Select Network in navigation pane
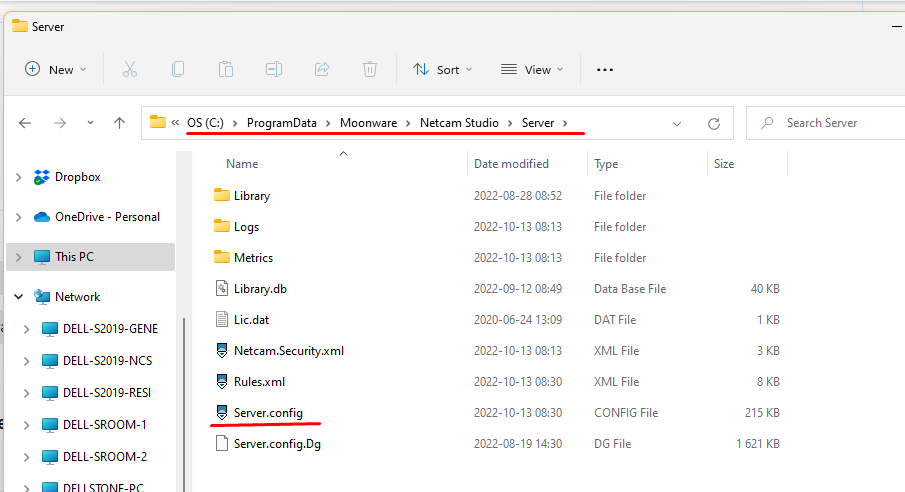The height and width of the screenshot is (492, 905). coord(77,297)
